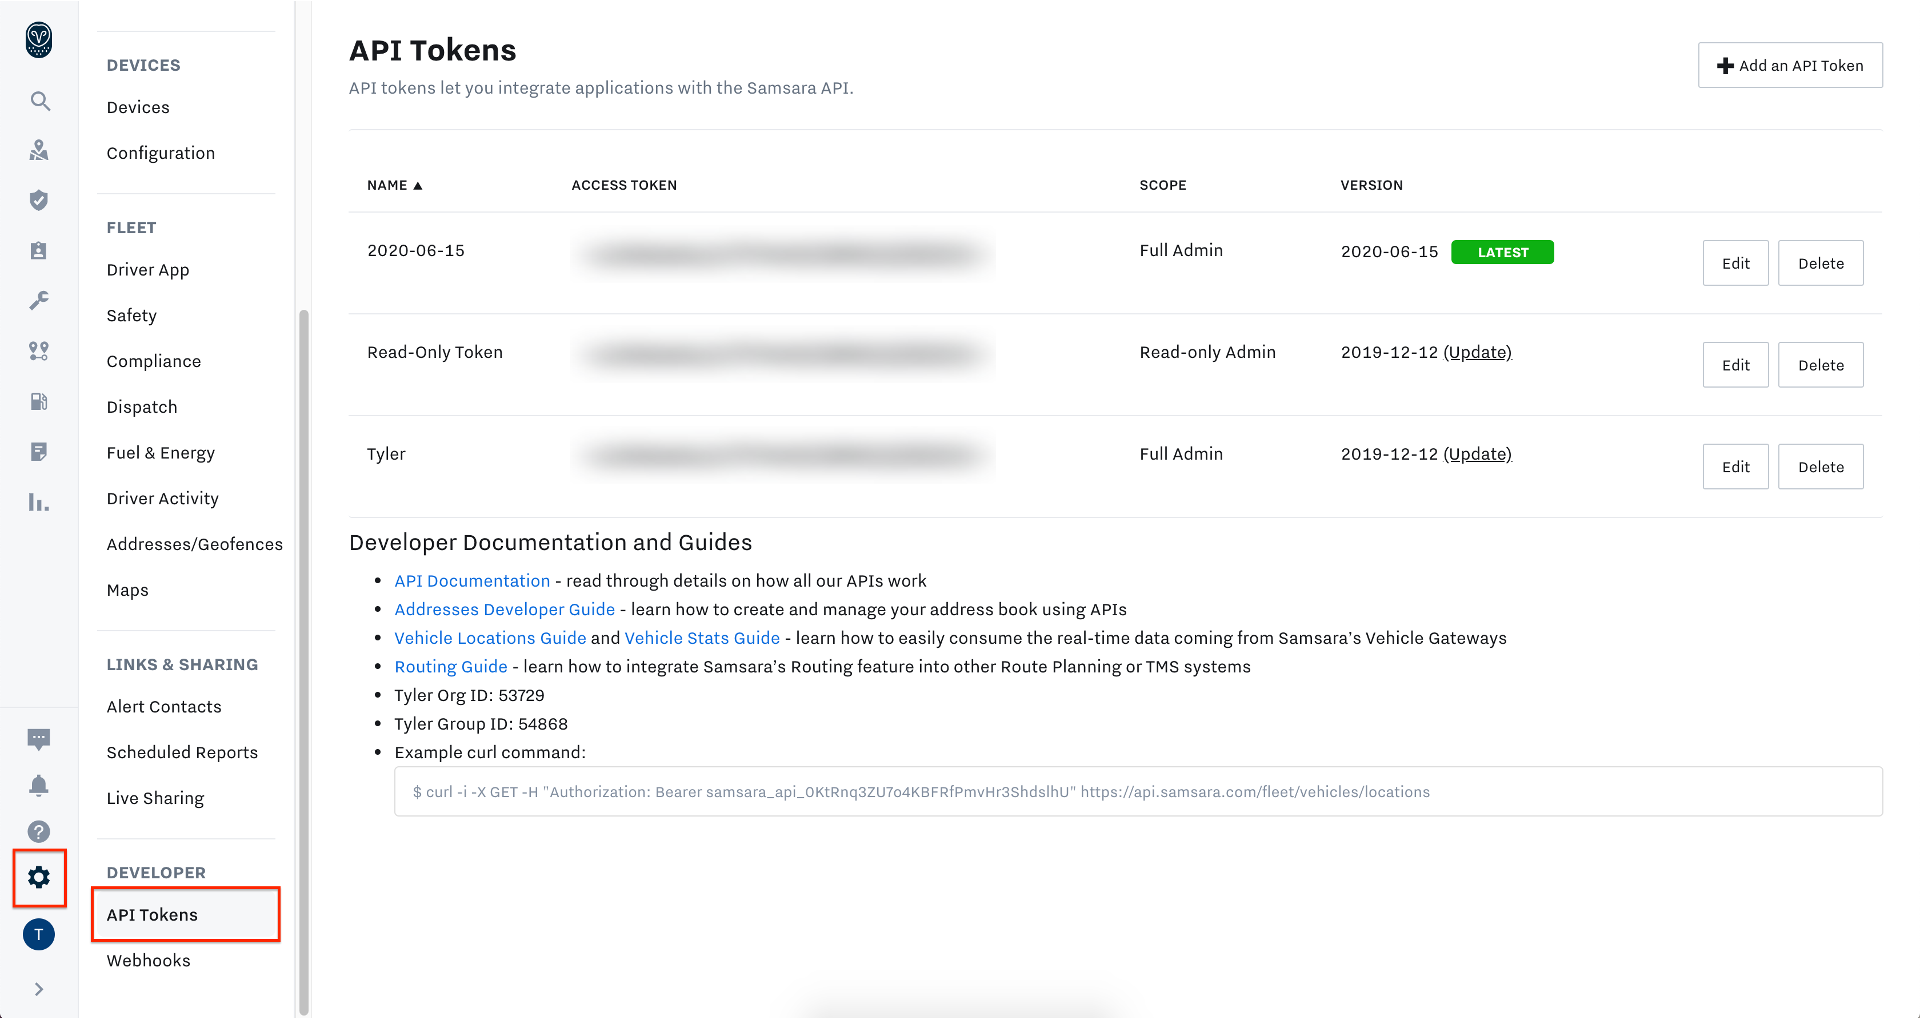Open Dispatch settings

coord(142,407)
